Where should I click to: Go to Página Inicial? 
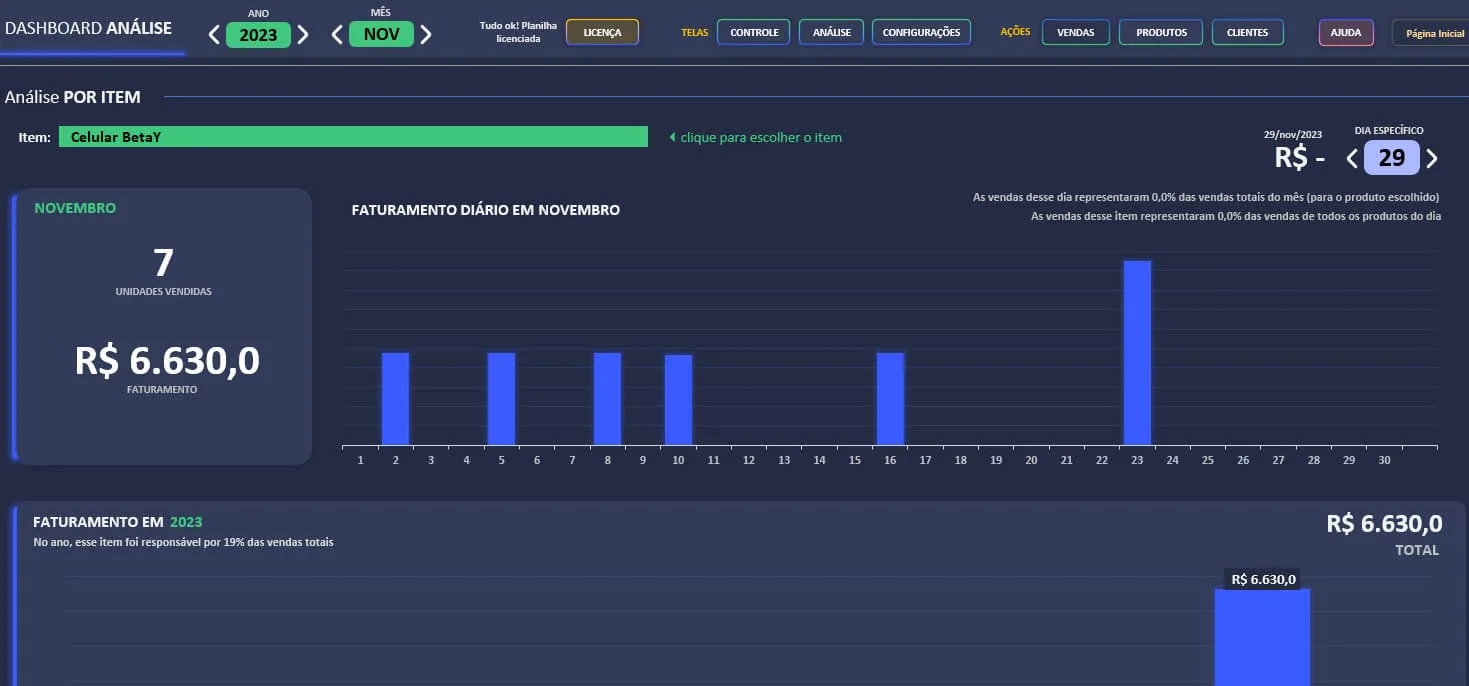[x=1433, y=33]
